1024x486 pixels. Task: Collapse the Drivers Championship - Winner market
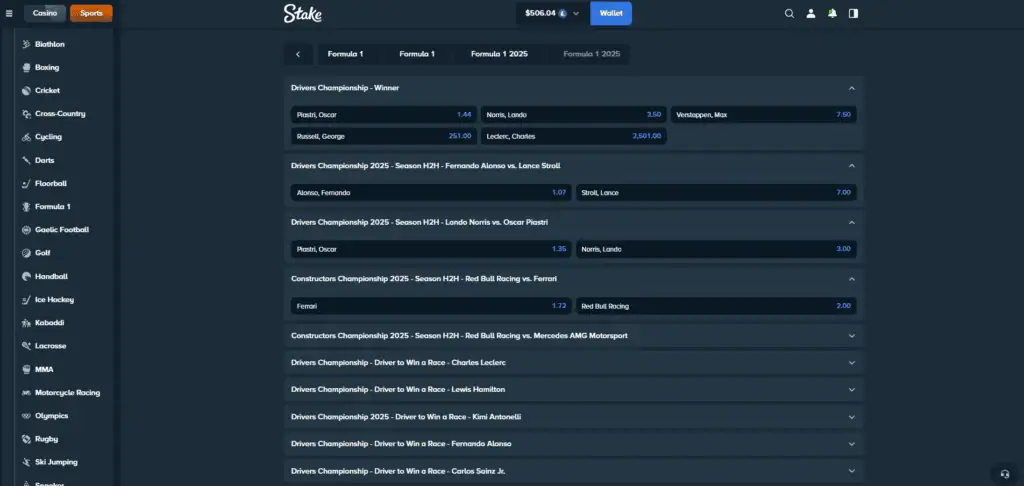[x=851, y=88]
